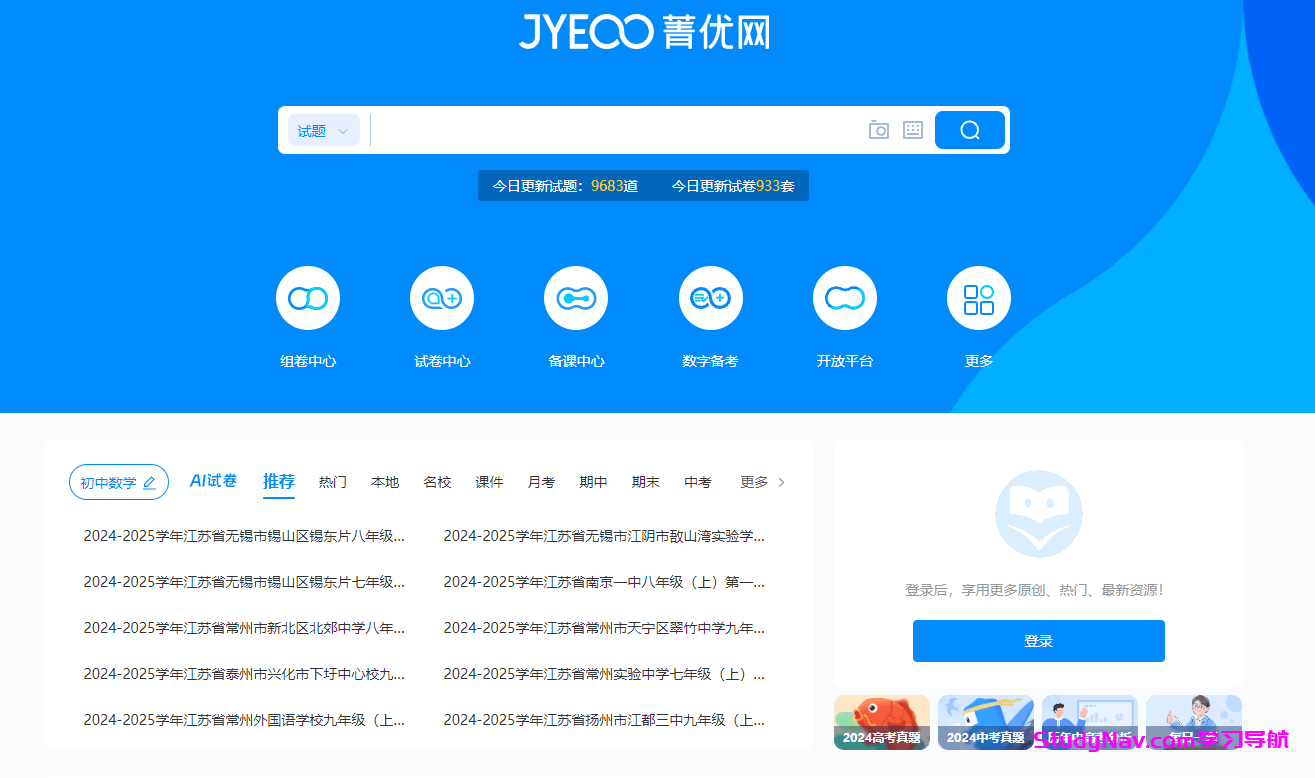This screenshot has width=1315, height=778.
Task: Select the 期中 tab
Action: 593,482
